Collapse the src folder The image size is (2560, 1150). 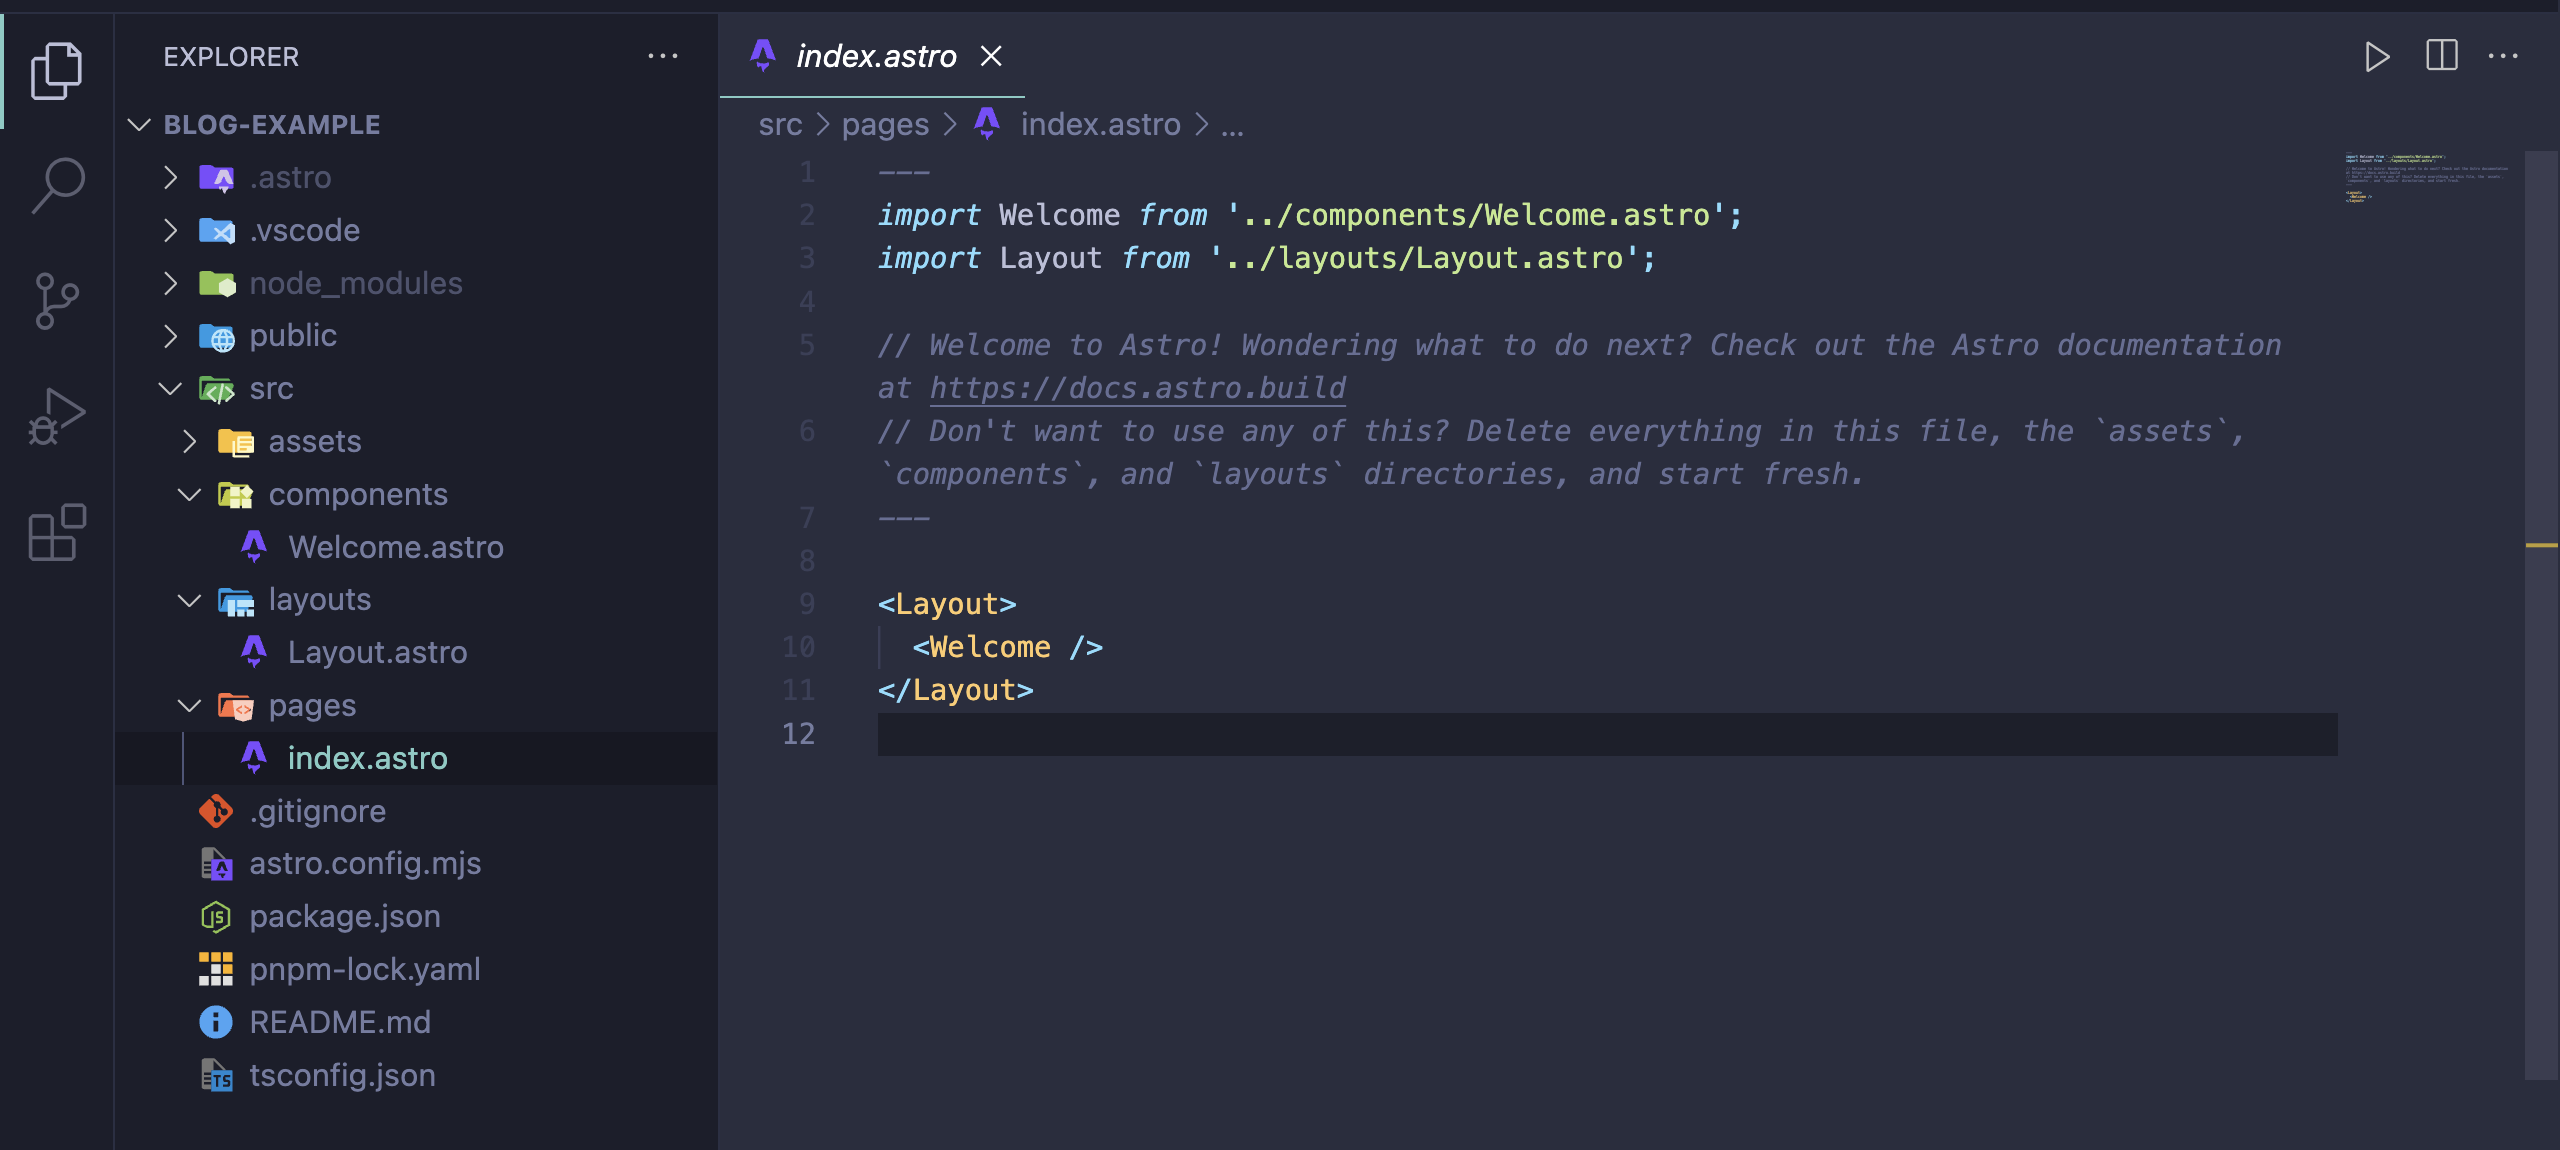(171, 388)
